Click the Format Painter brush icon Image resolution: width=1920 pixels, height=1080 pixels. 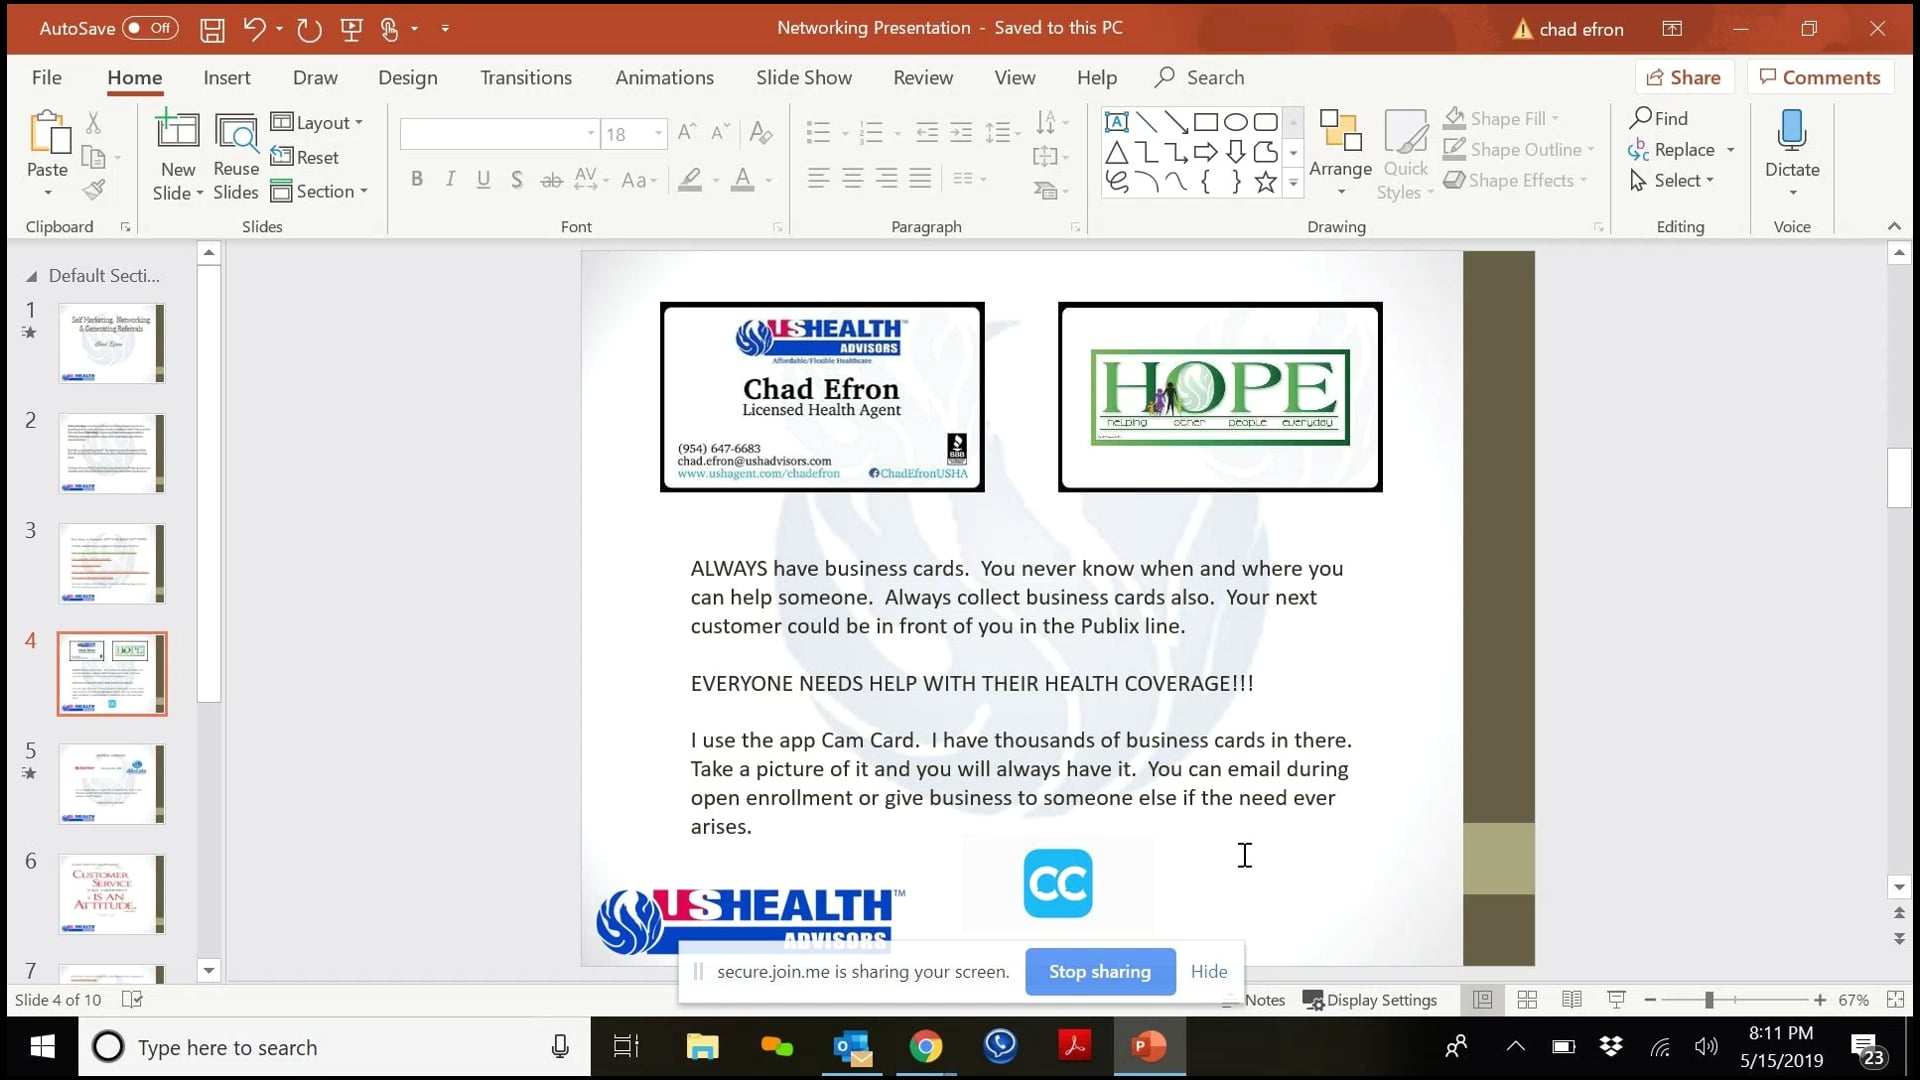point(93,190)
